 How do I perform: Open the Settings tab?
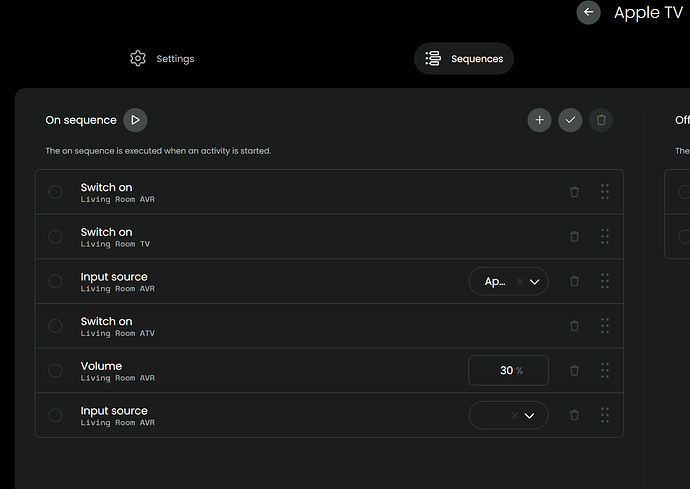point(162,59)
